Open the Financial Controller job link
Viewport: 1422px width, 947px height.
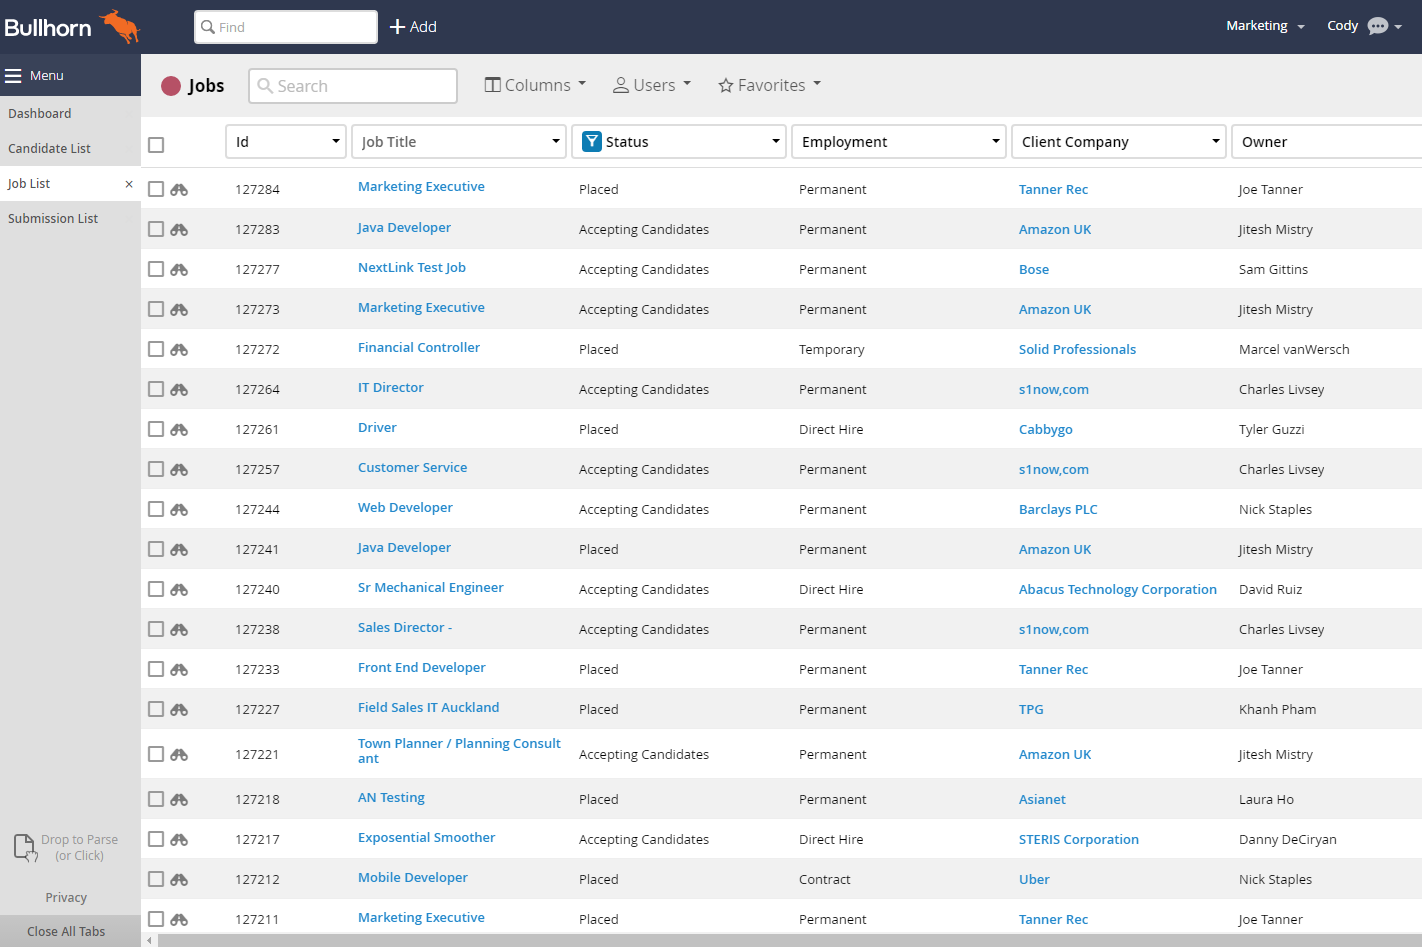(x=418, y=348)
